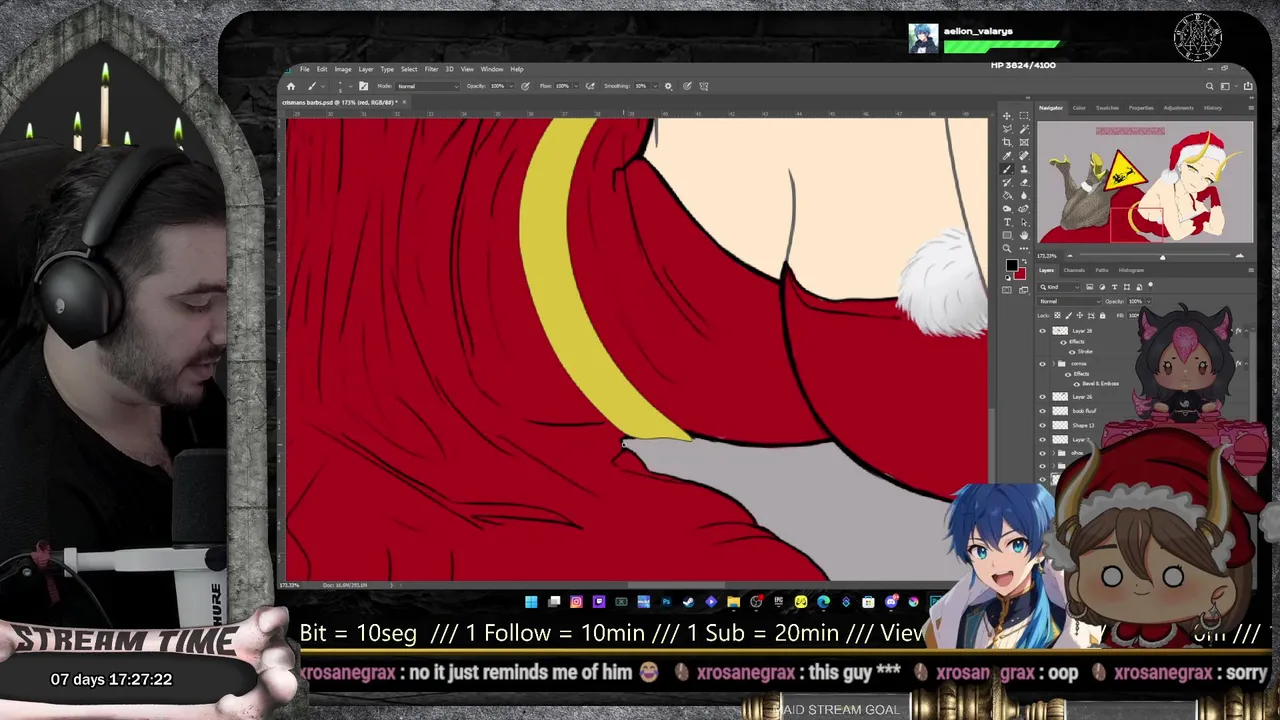Screen dimensions: 1280x720
Task: Open the Flow dropdown arrow
Action: pos(577,86)
